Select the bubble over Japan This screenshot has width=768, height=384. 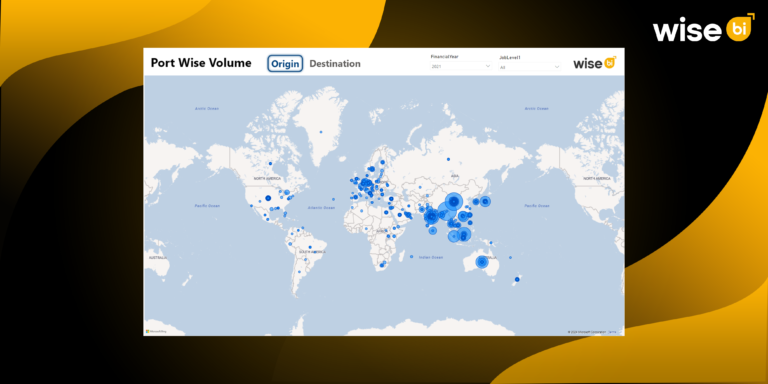[x=485, y=201]
